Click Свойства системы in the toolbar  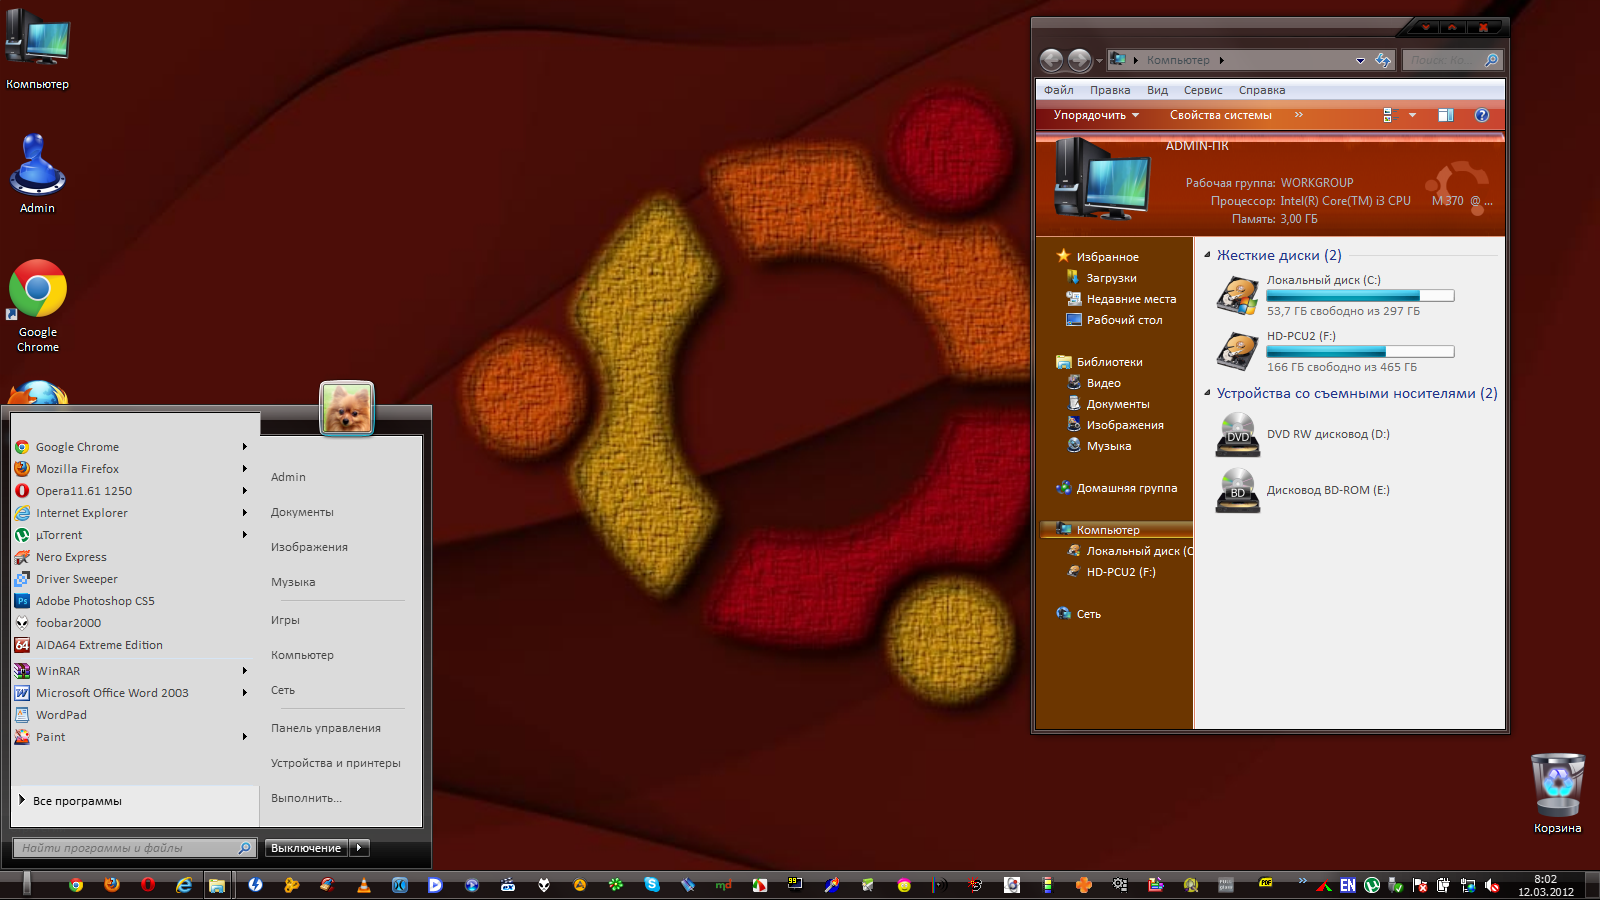1220,115
